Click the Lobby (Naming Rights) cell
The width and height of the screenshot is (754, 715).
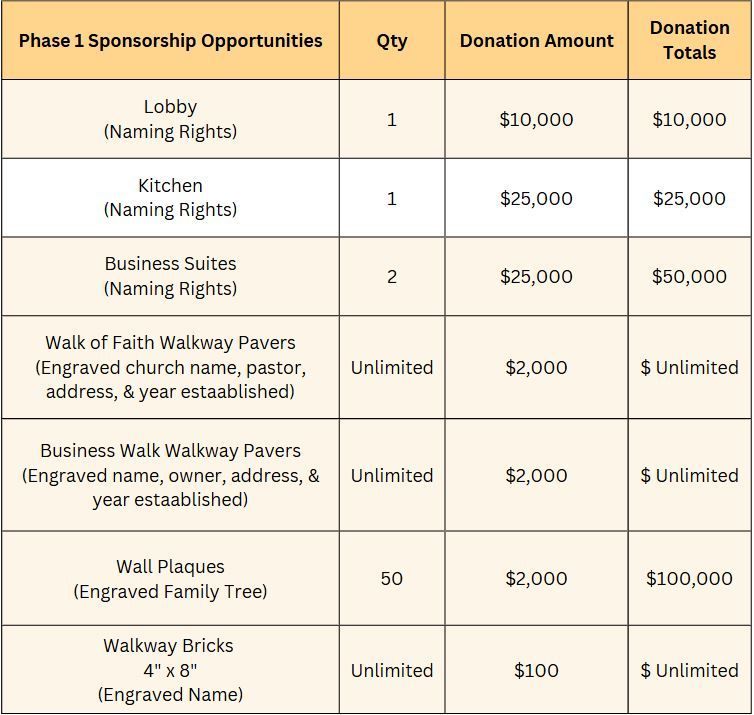click(170, 119)
